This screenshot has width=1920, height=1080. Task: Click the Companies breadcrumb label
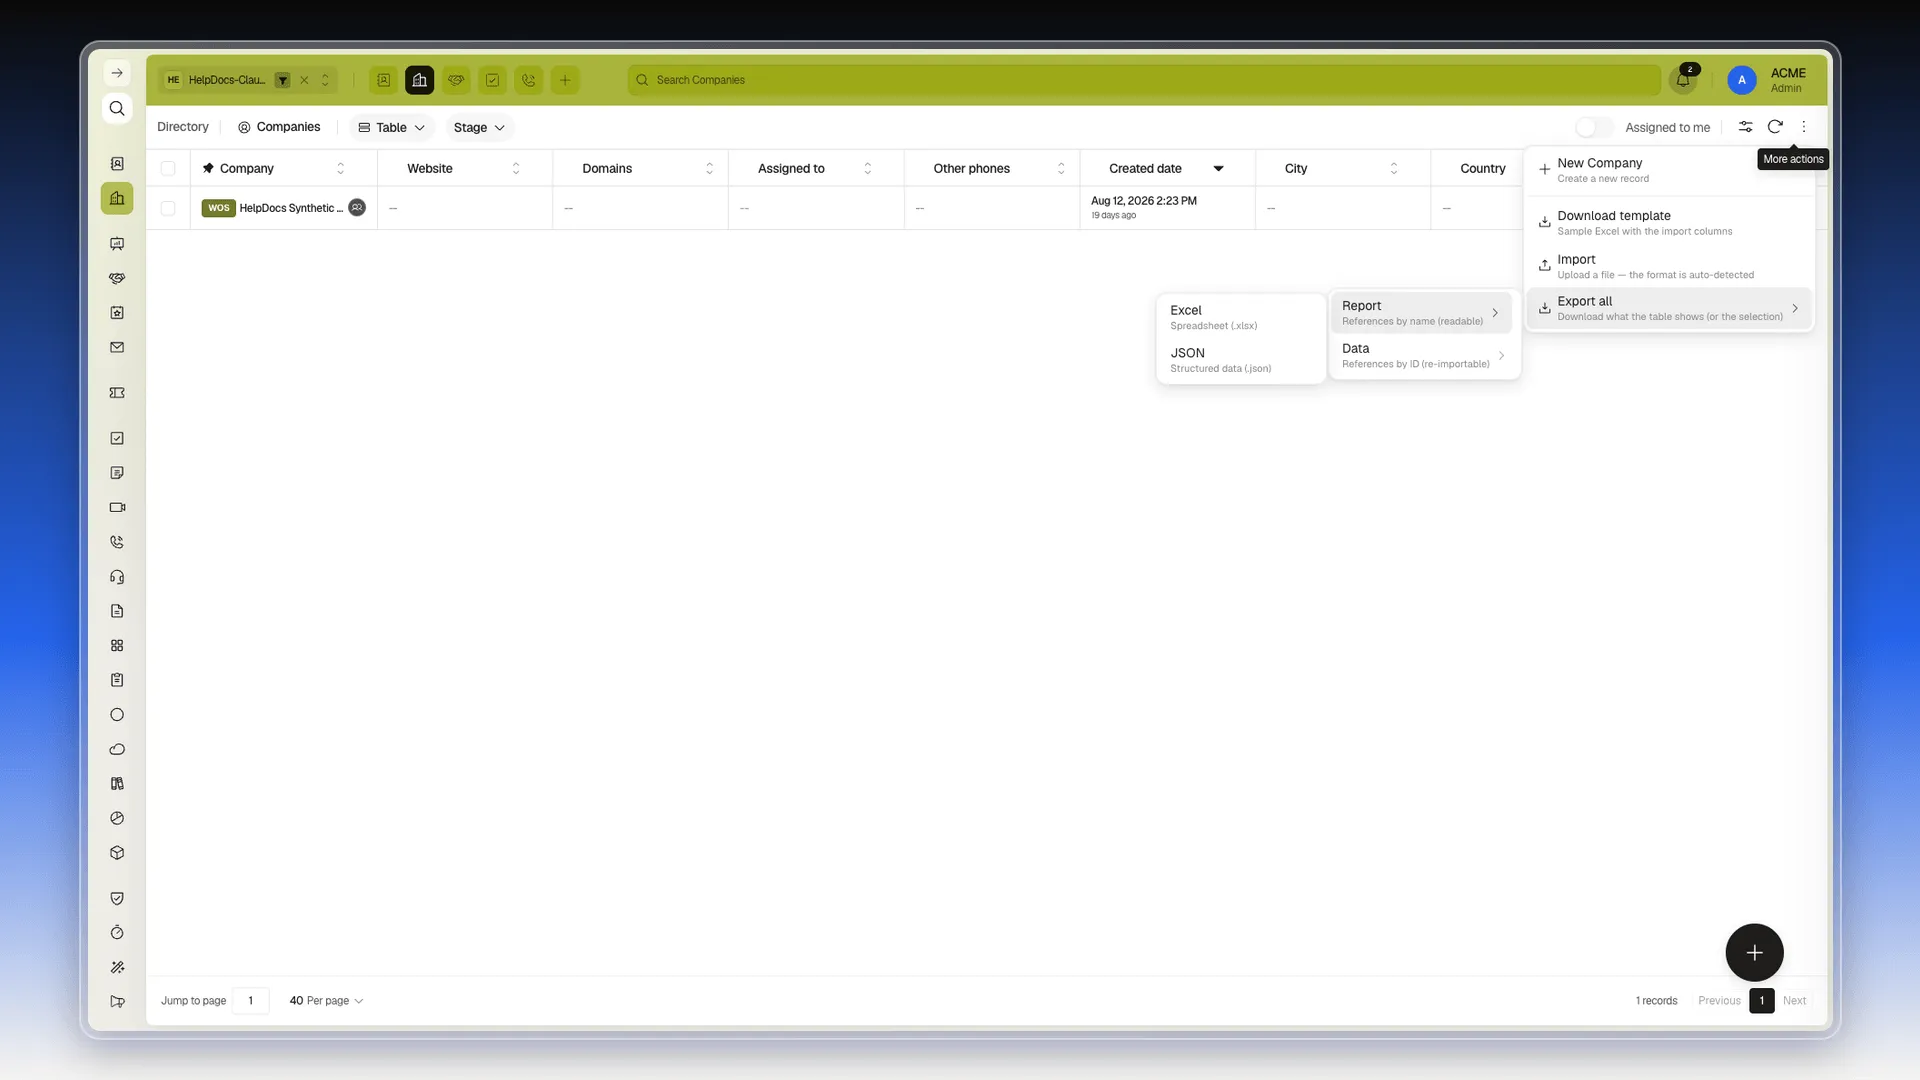click(x=288, y=127)
